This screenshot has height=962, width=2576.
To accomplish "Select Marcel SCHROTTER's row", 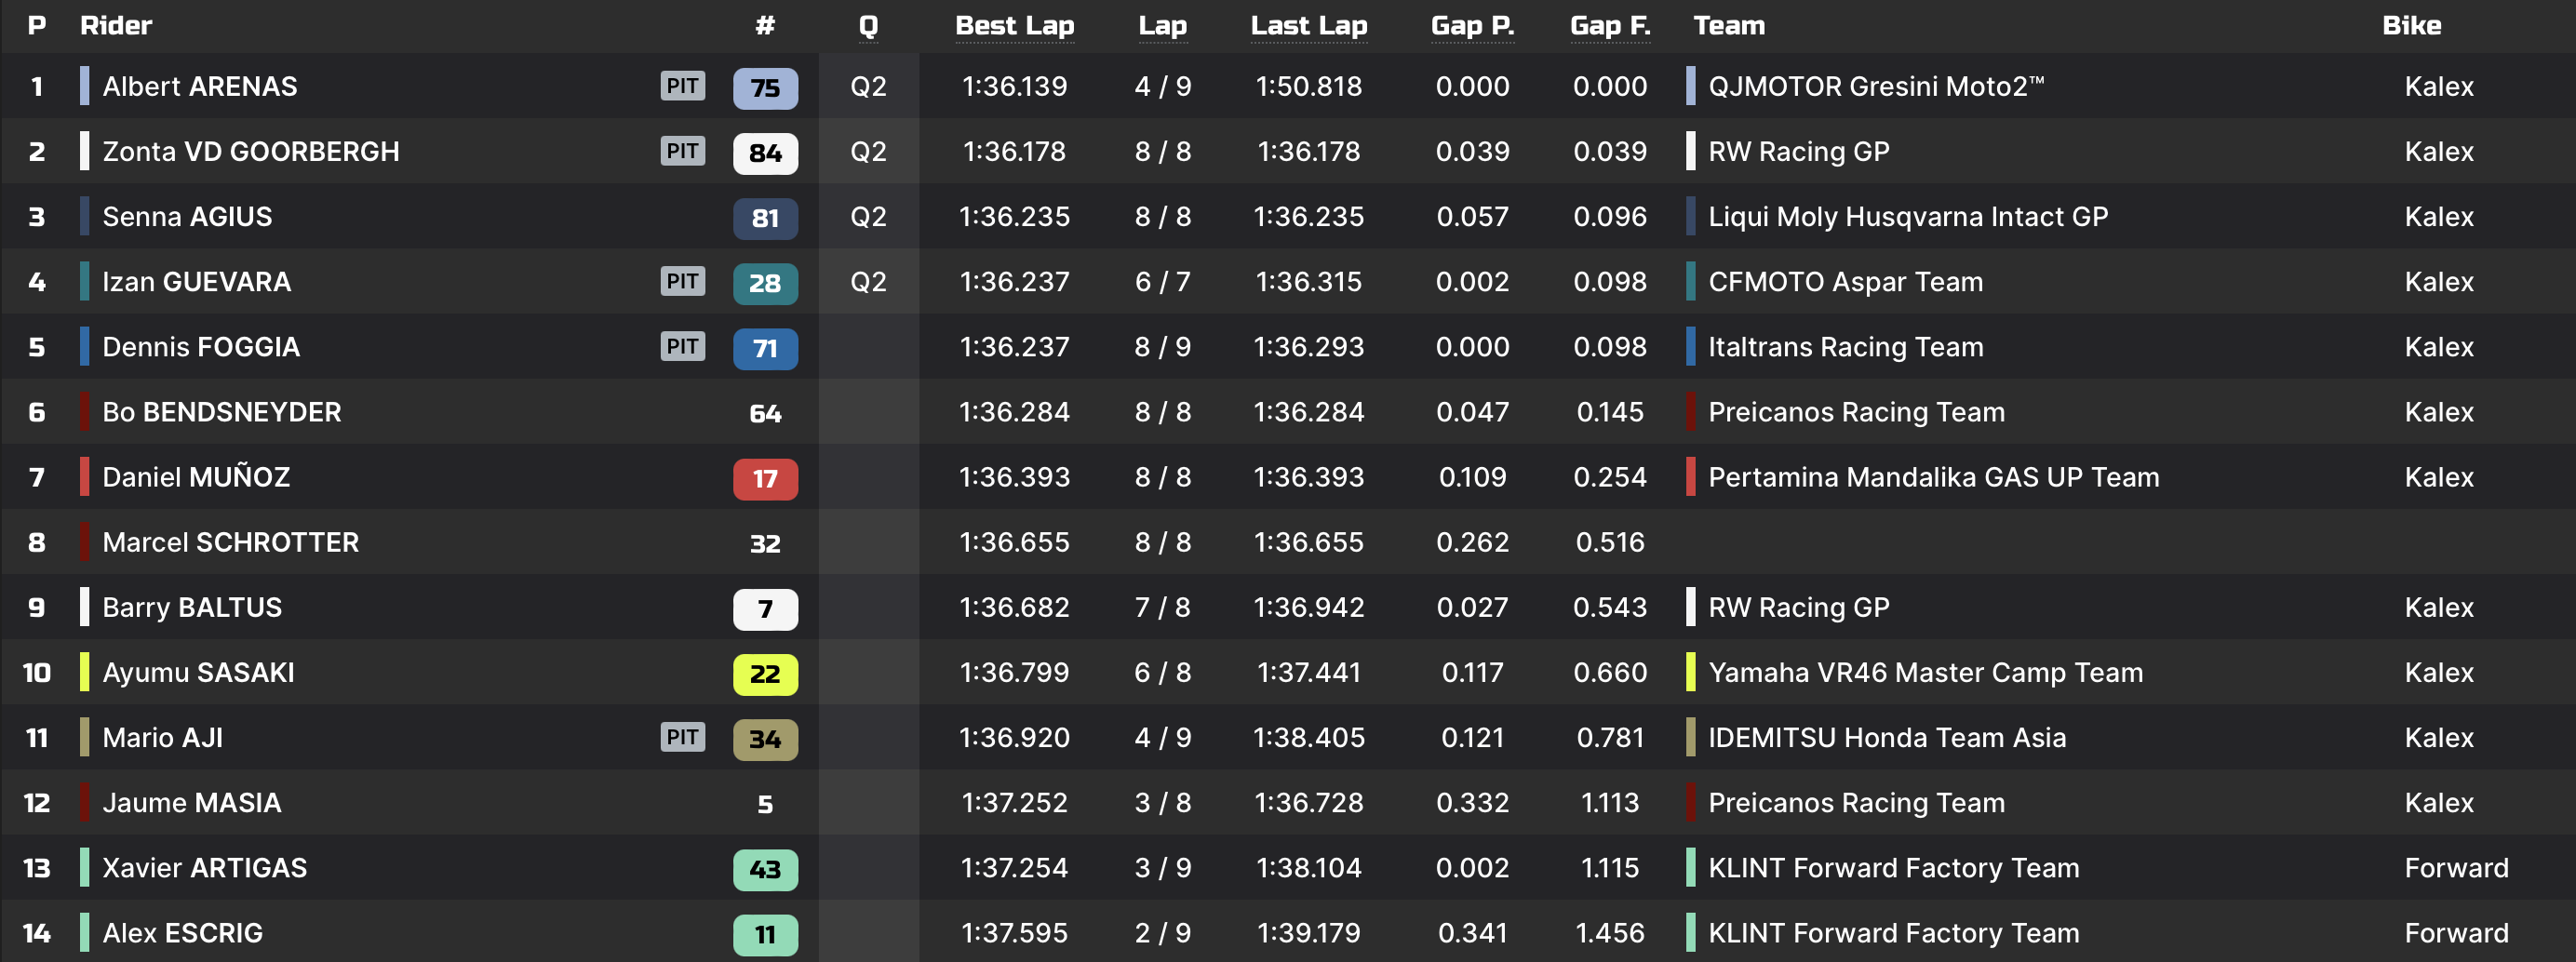I will 230,542.
